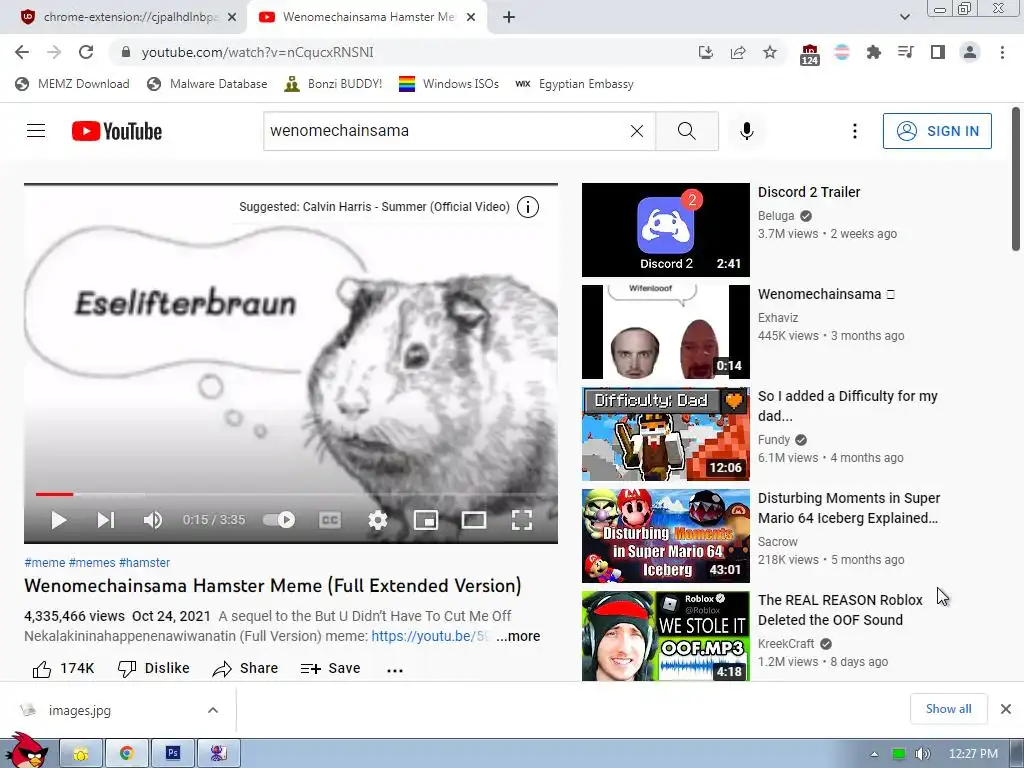Open the youtu.be link in description

pyautogui.click(x=430, y=636)
